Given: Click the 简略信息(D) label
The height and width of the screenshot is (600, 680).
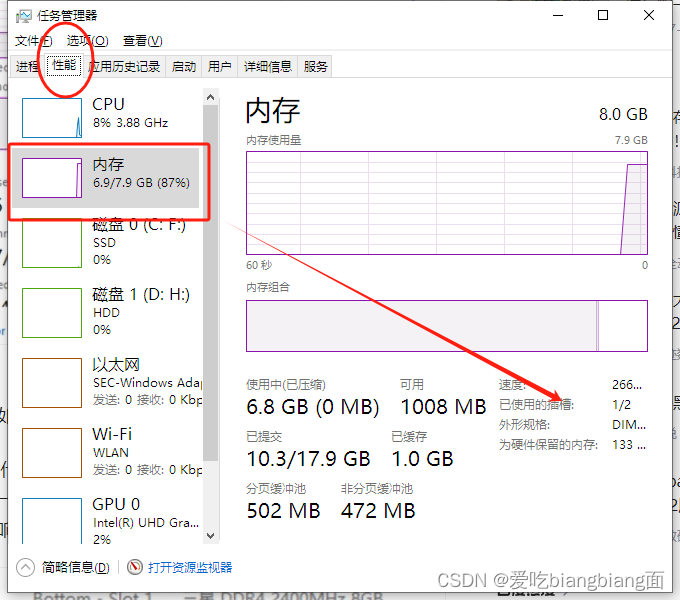Looking at the screenshot, I should pyautogui.click(x=75, y=567).
